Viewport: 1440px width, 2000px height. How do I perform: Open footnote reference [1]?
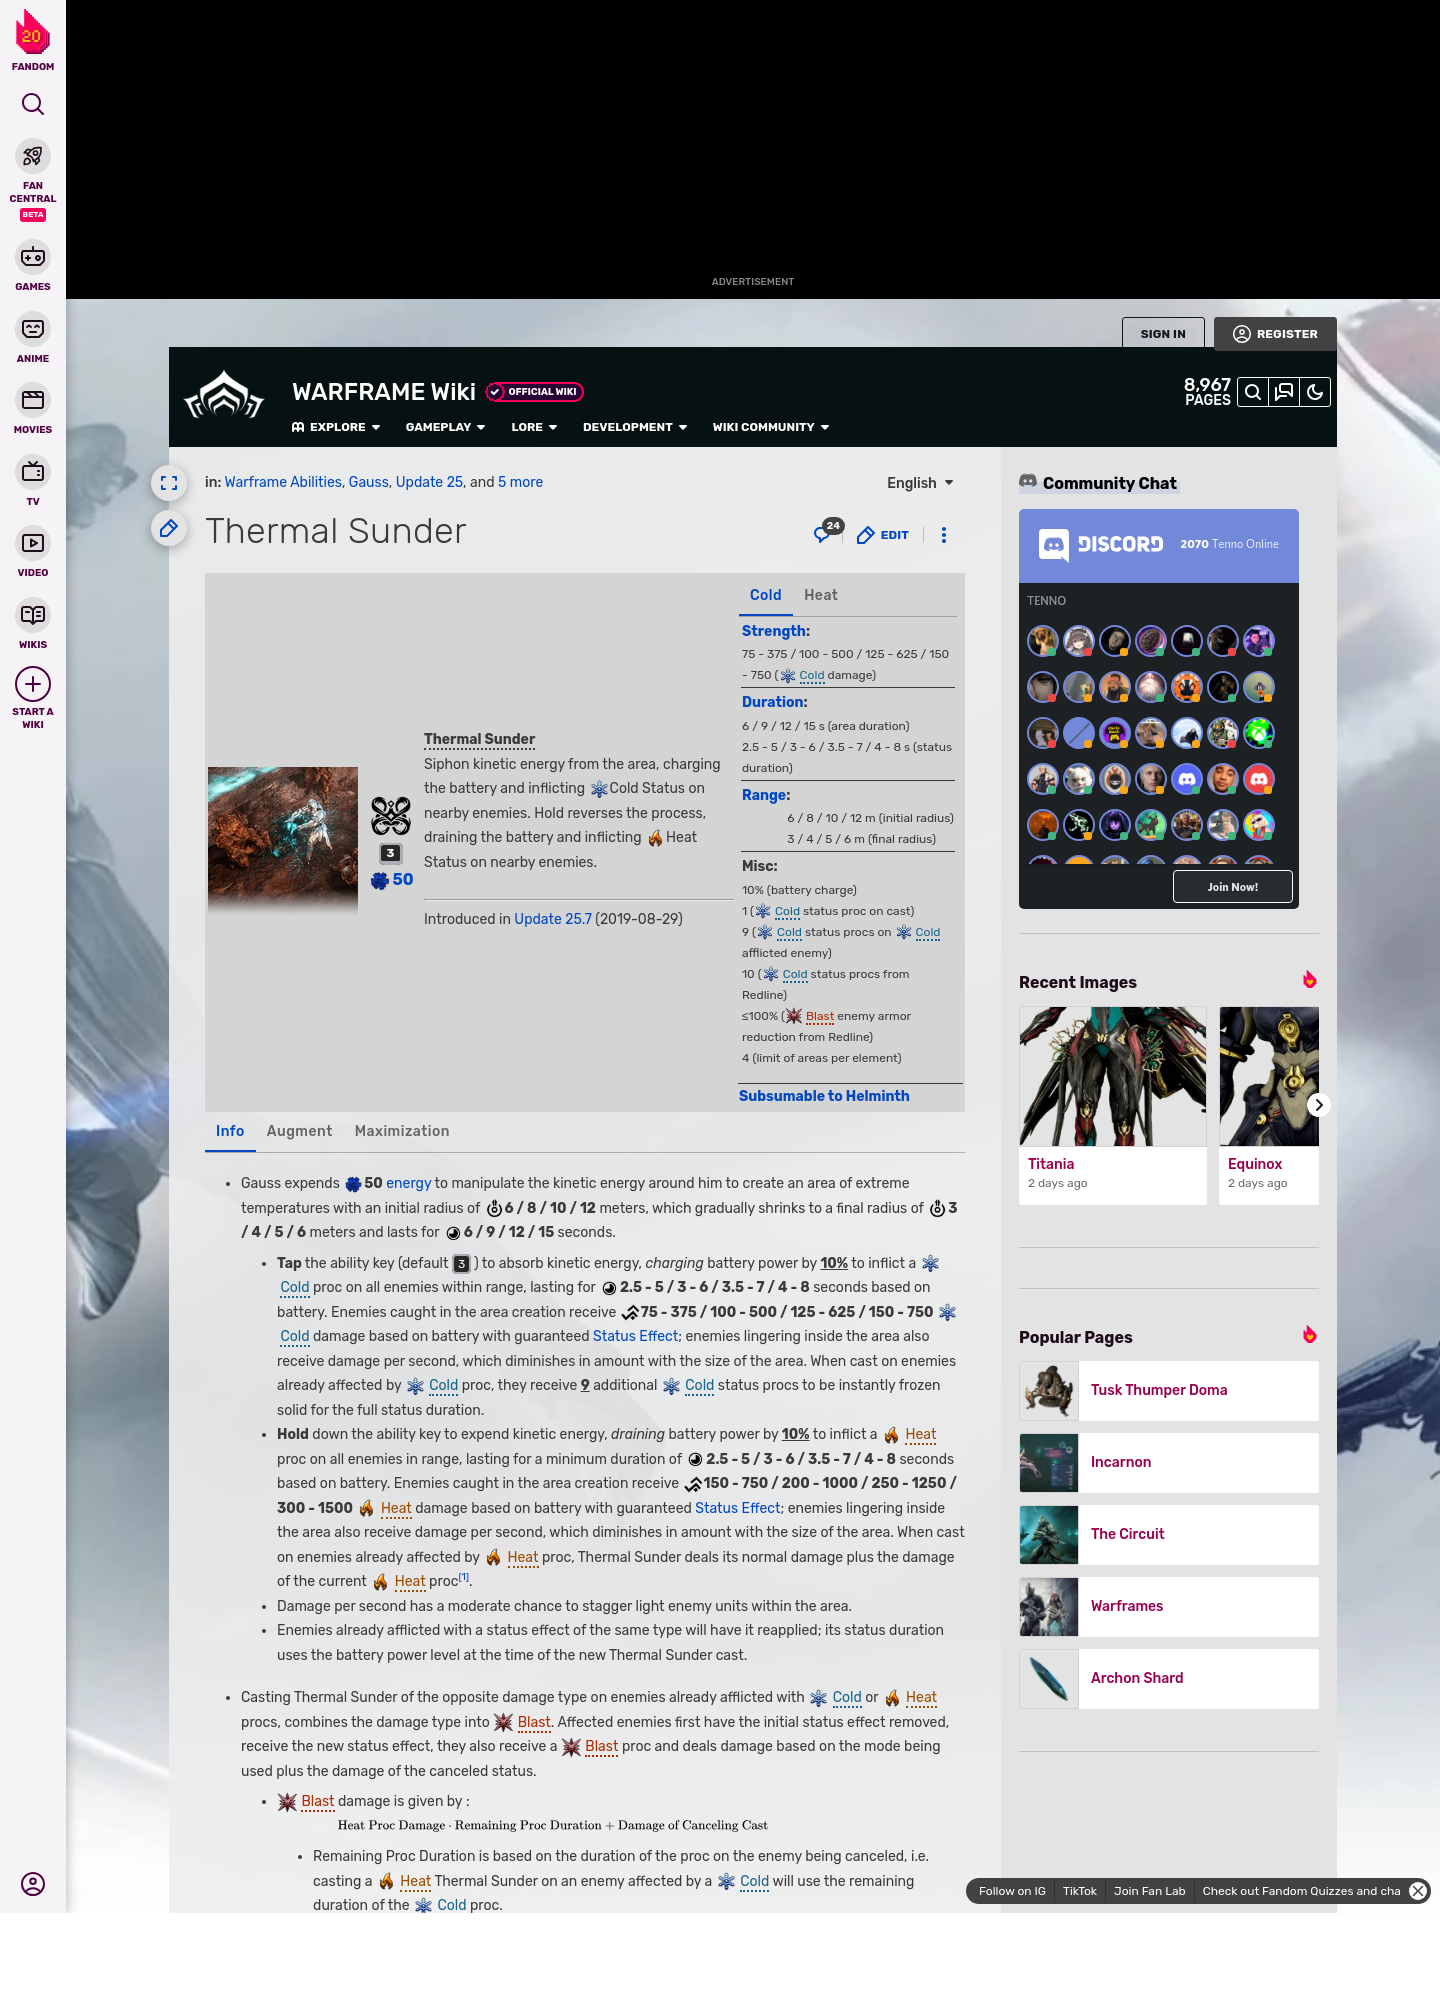click(464, 1577)
